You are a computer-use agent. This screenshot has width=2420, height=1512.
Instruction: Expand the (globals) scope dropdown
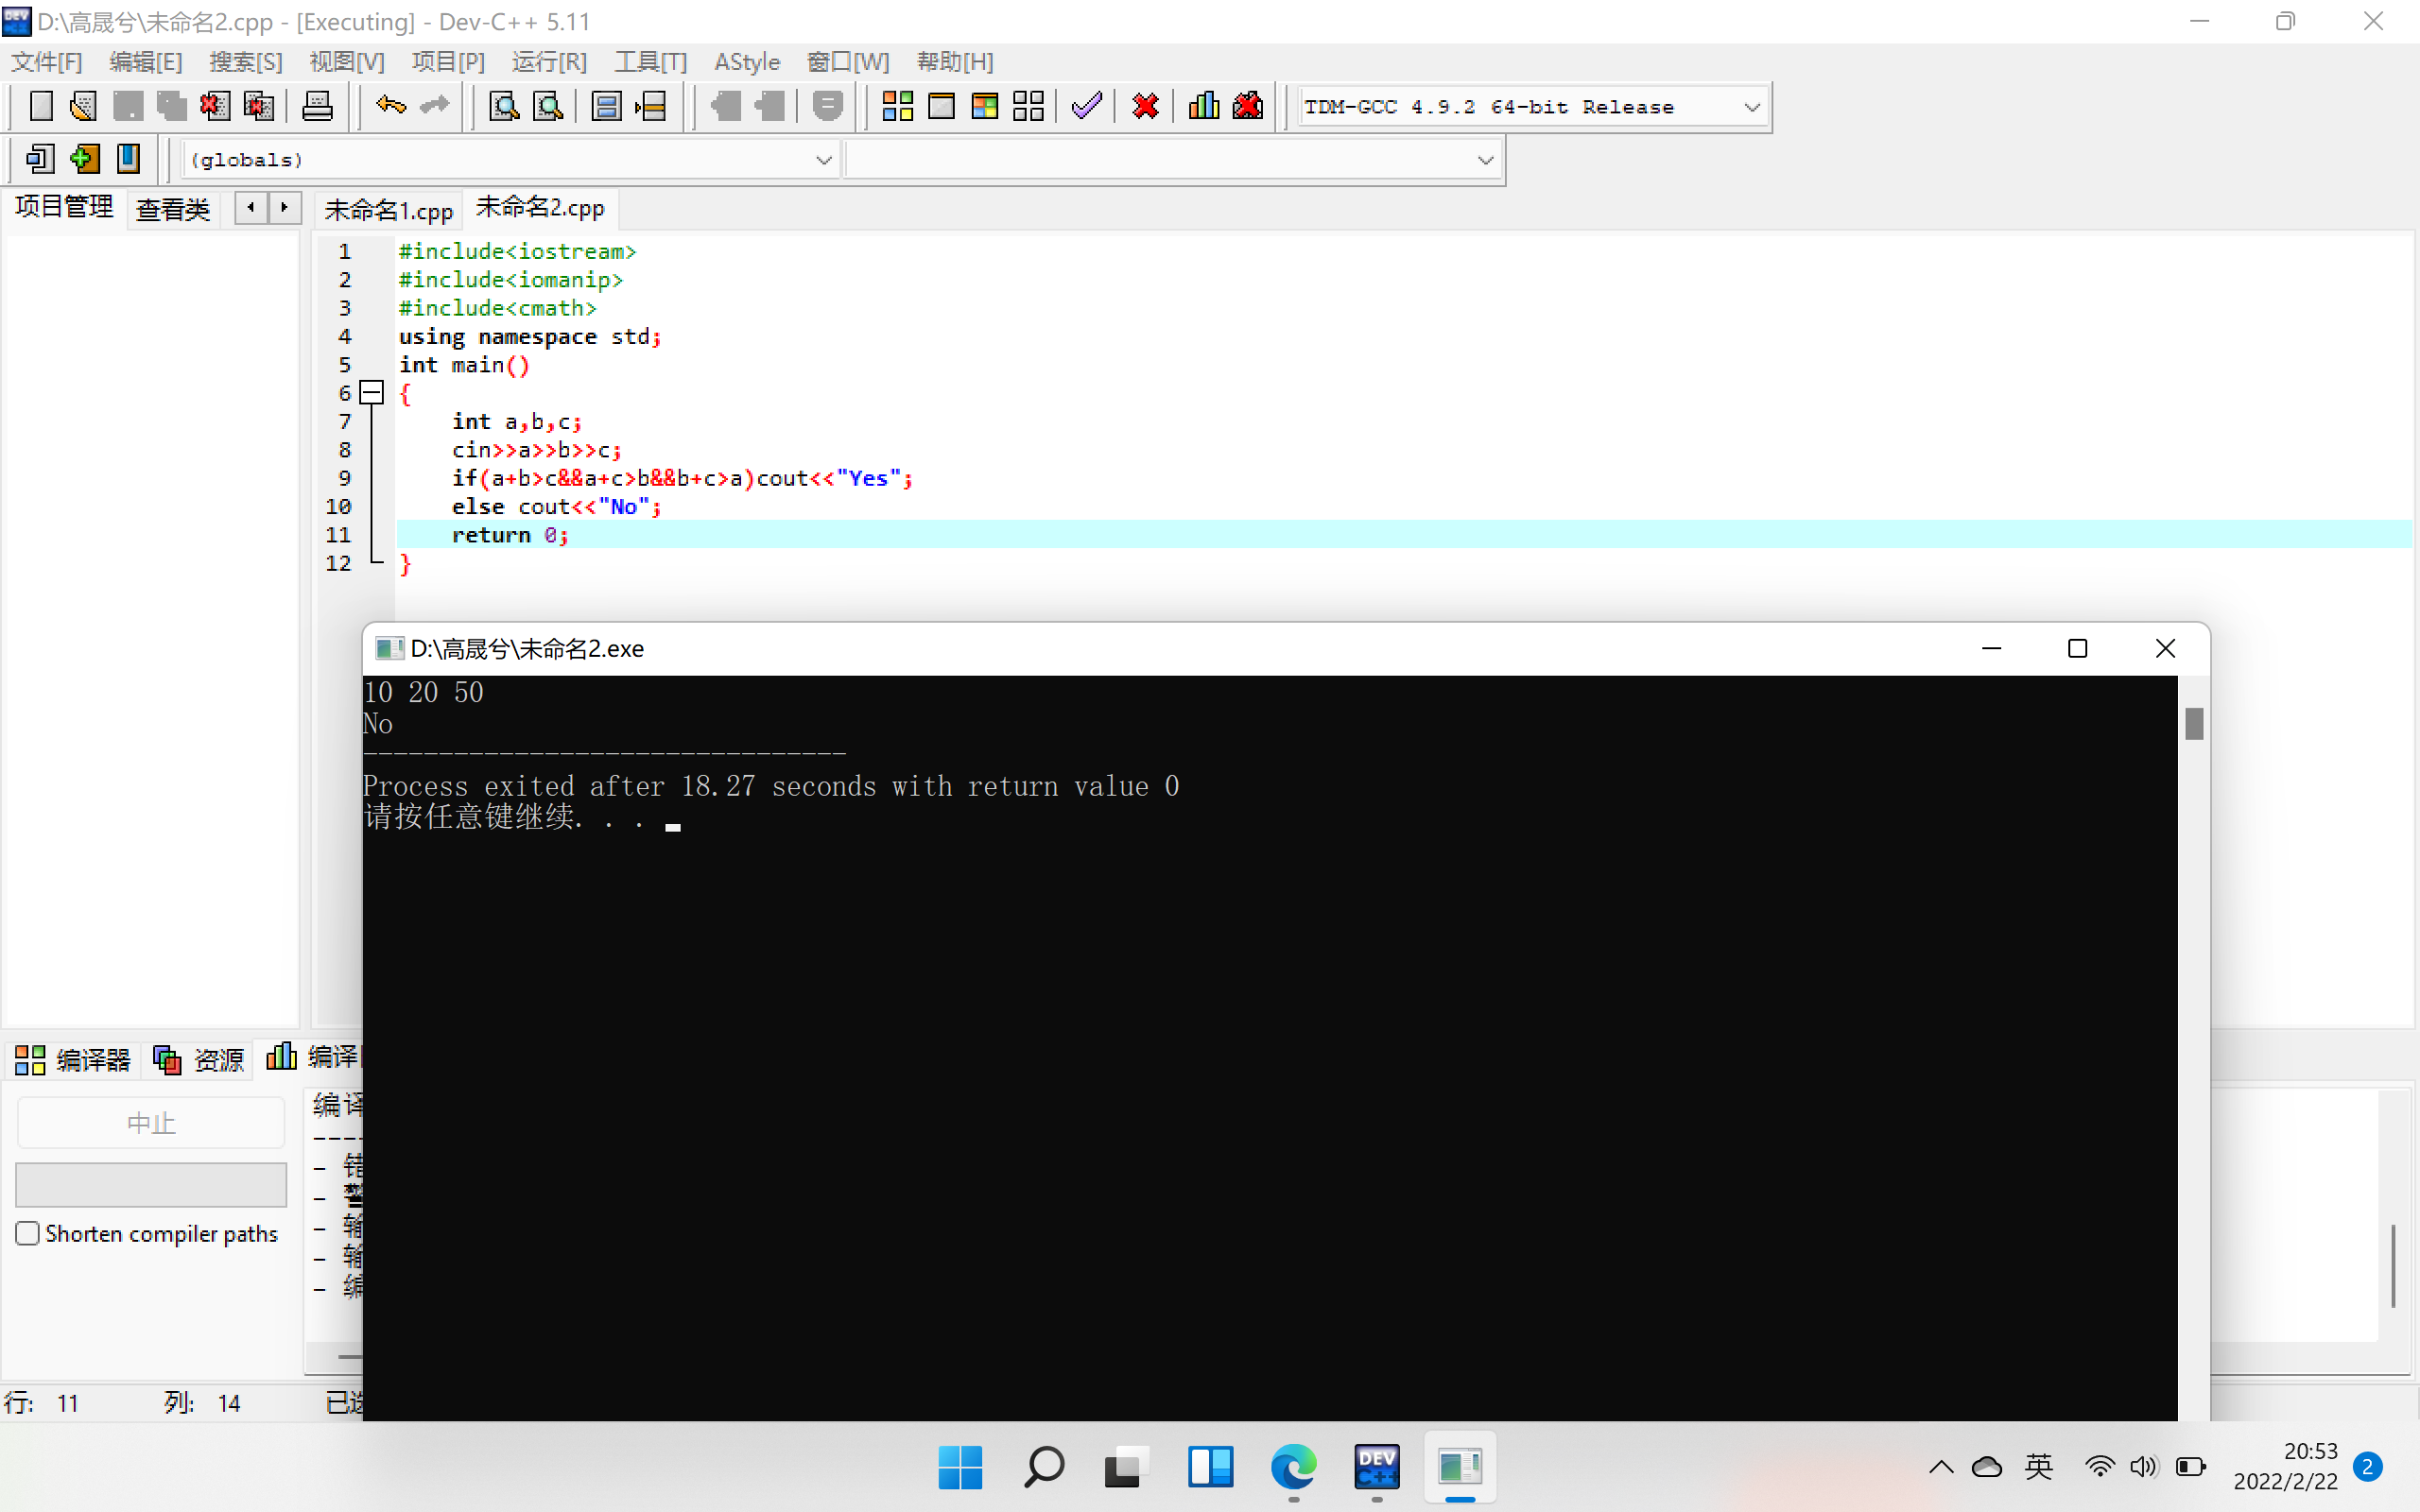pyautogui.click(x=823, y=160)
